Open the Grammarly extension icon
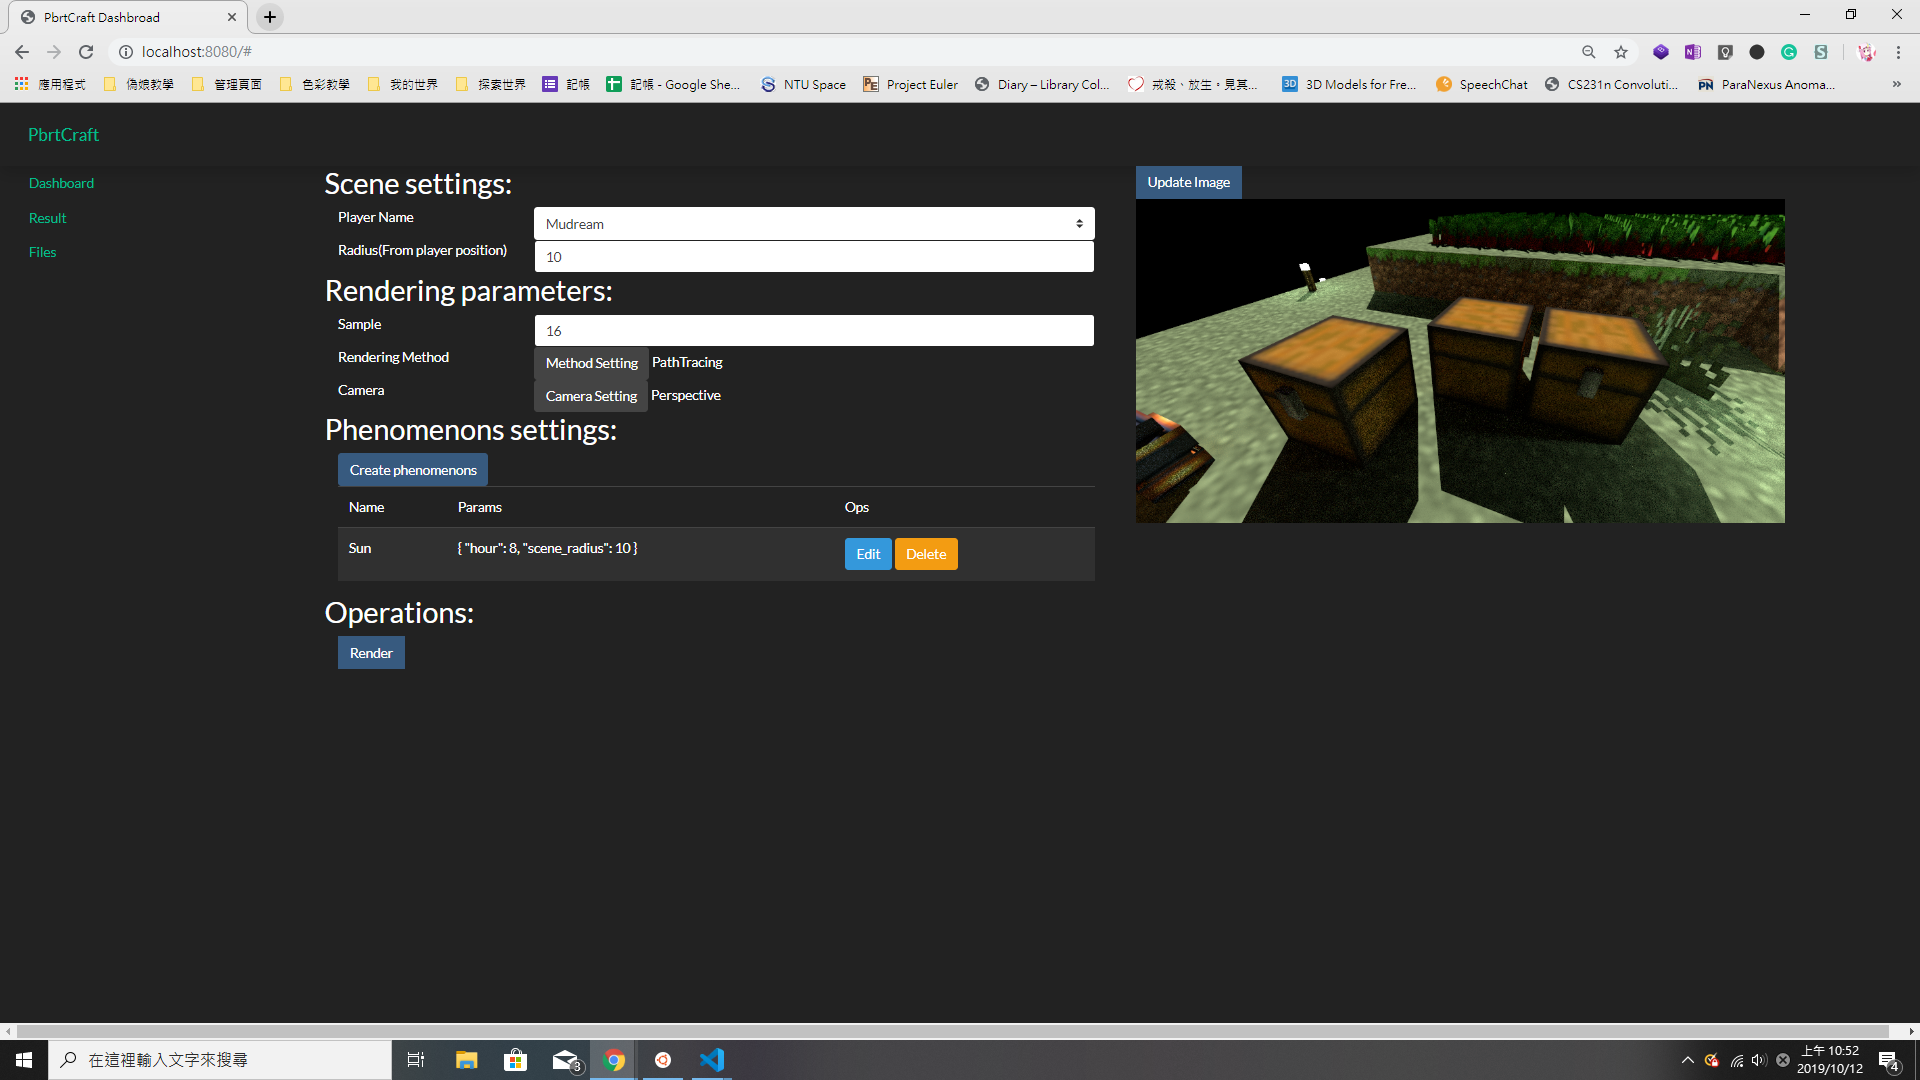The height and width of the screenshot is (1080, 1920). (x=1789, y=52)
